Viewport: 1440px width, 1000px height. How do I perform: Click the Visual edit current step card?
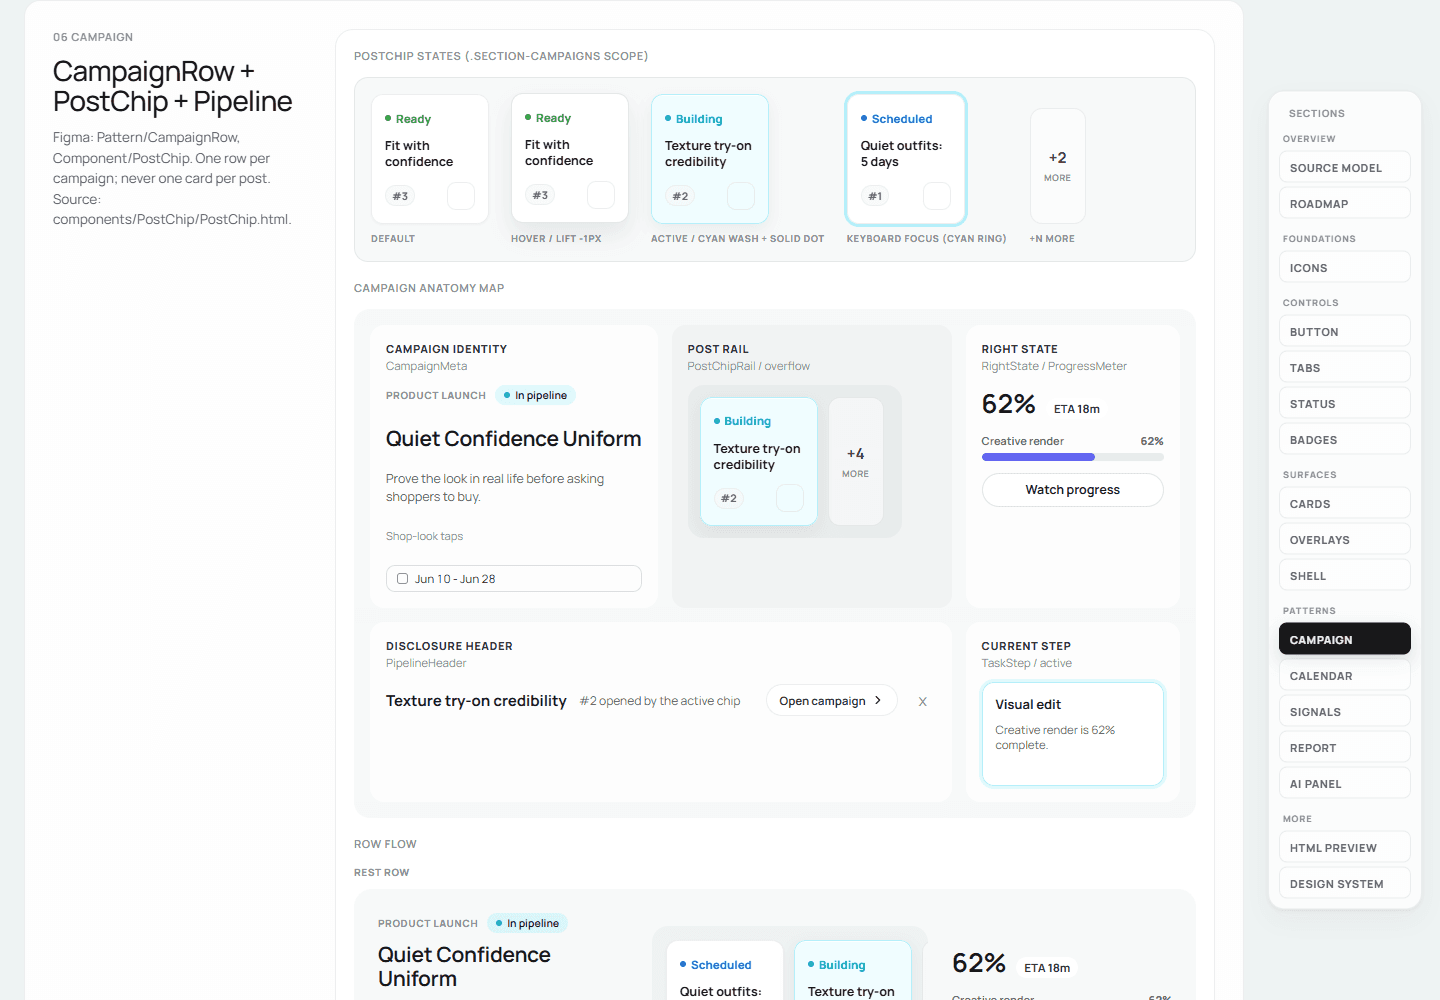[x=1072, y=734]
